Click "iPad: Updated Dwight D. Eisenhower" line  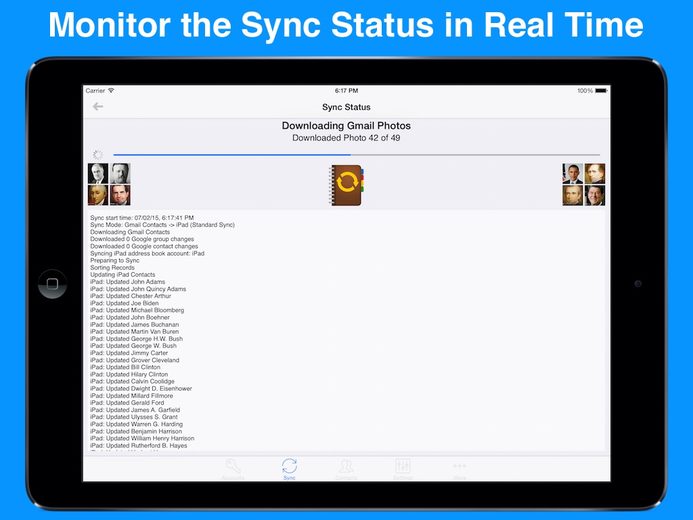pos(141,389)
